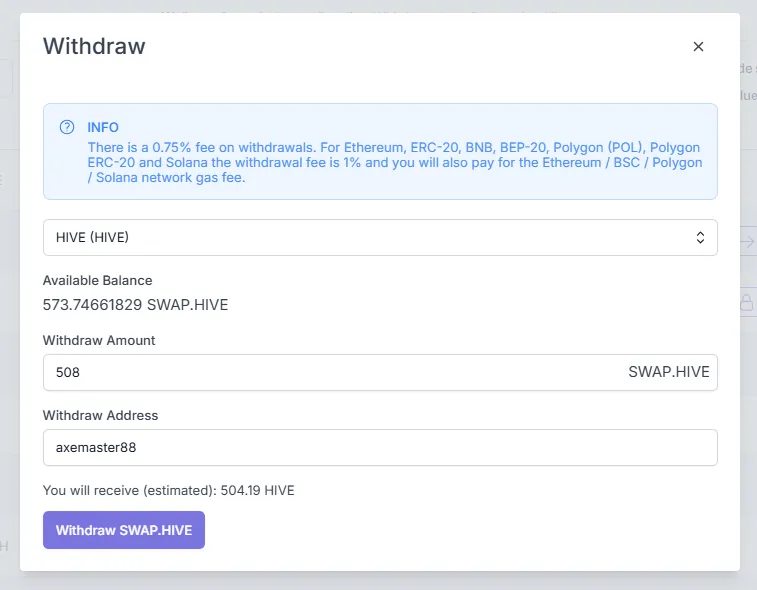Click the estimated receive 504.19 HIVE text
The height and width of the screenshot is (590, 757).
click(168, 491)
